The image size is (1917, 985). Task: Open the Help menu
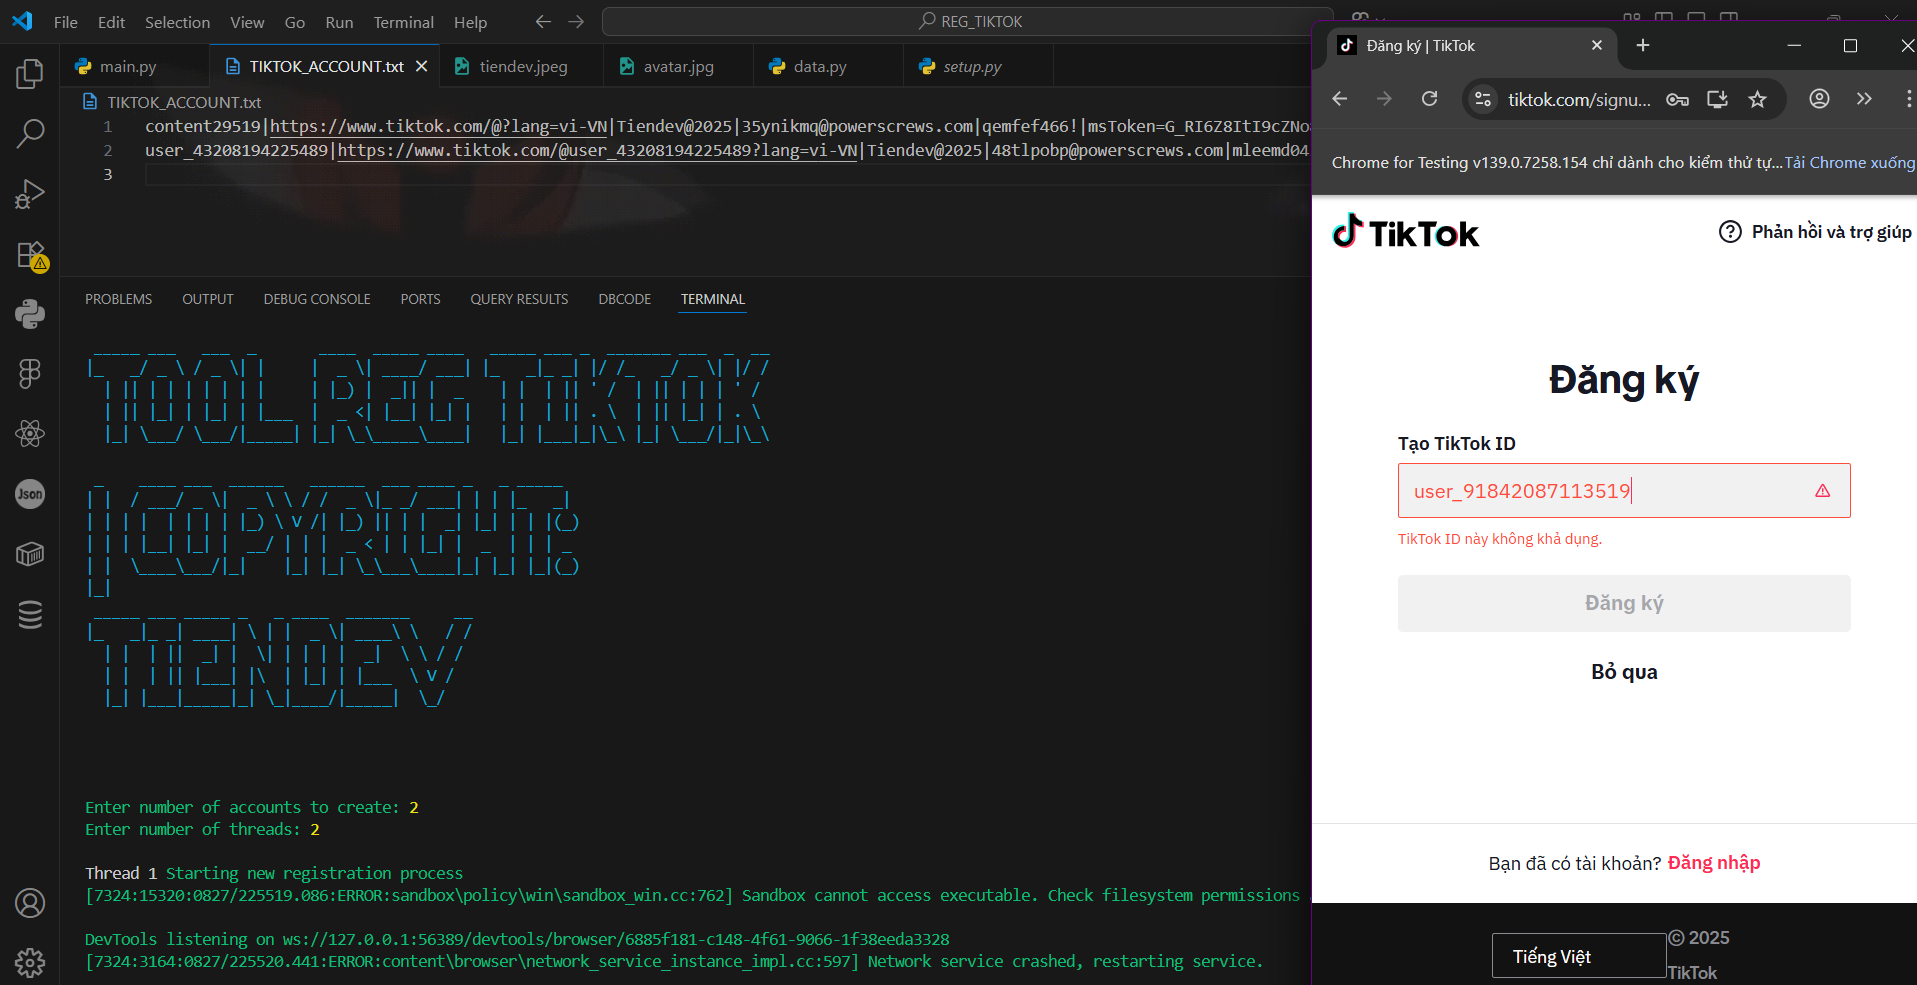point(470,22)
